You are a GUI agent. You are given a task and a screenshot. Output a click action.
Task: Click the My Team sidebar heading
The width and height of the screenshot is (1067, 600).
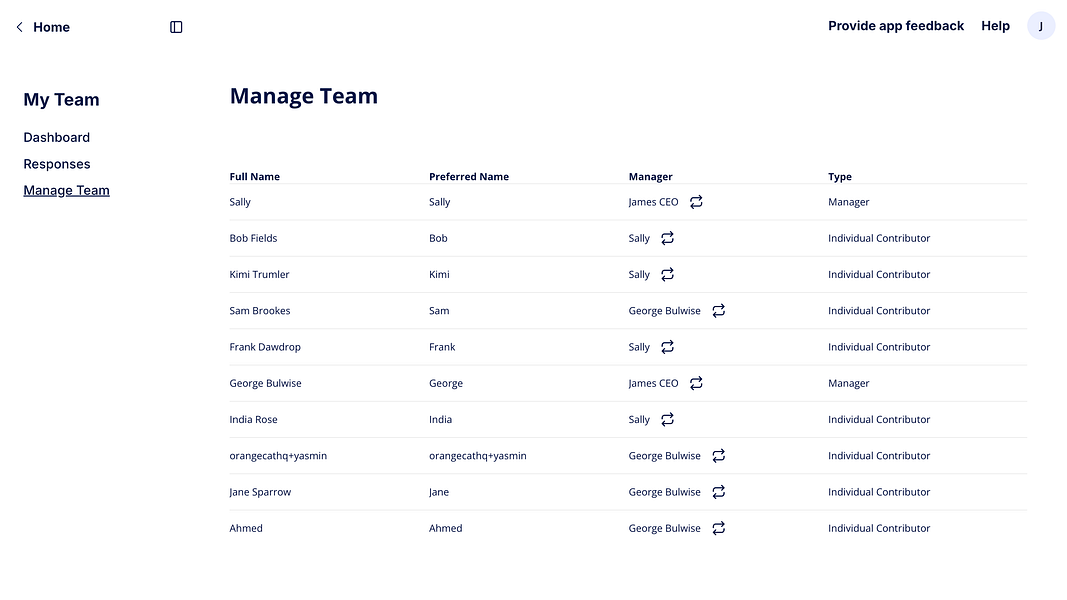click(x=61, y=100)
